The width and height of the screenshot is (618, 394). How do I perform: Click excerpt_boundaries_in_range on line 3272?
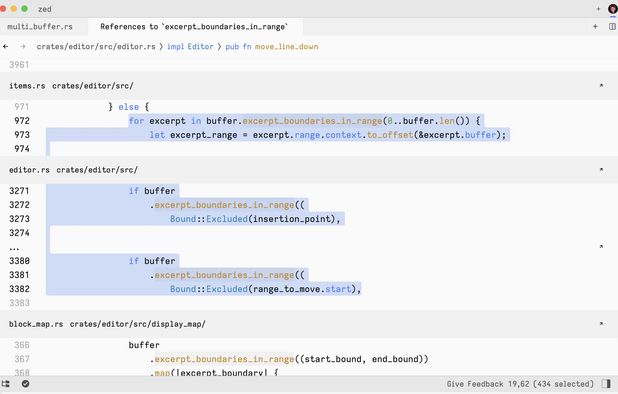coord(224,205)
